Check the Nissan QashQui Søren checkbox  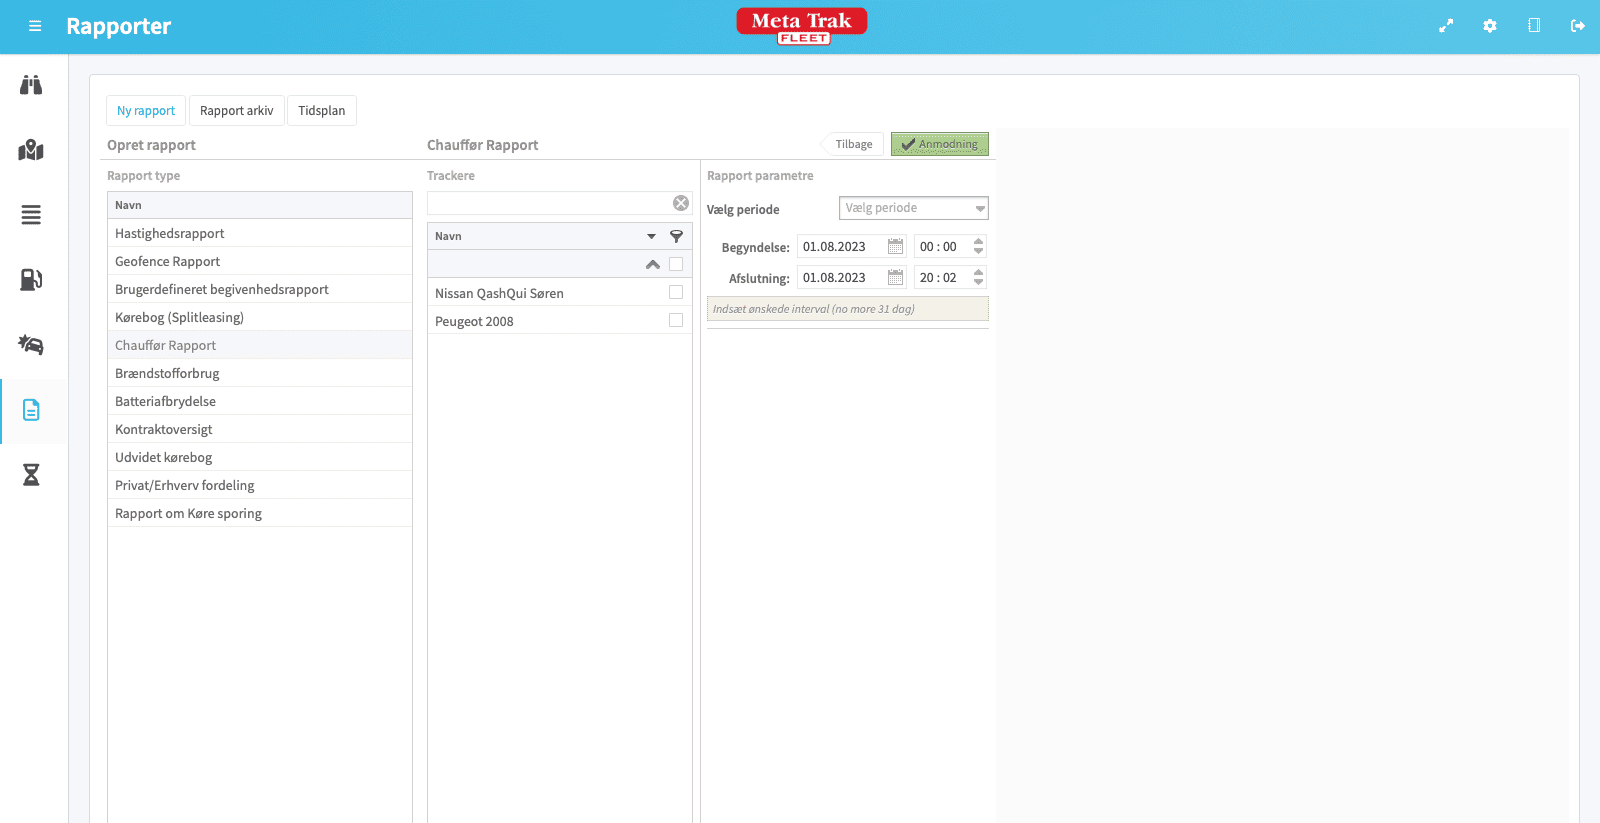[x=676, y=292]
